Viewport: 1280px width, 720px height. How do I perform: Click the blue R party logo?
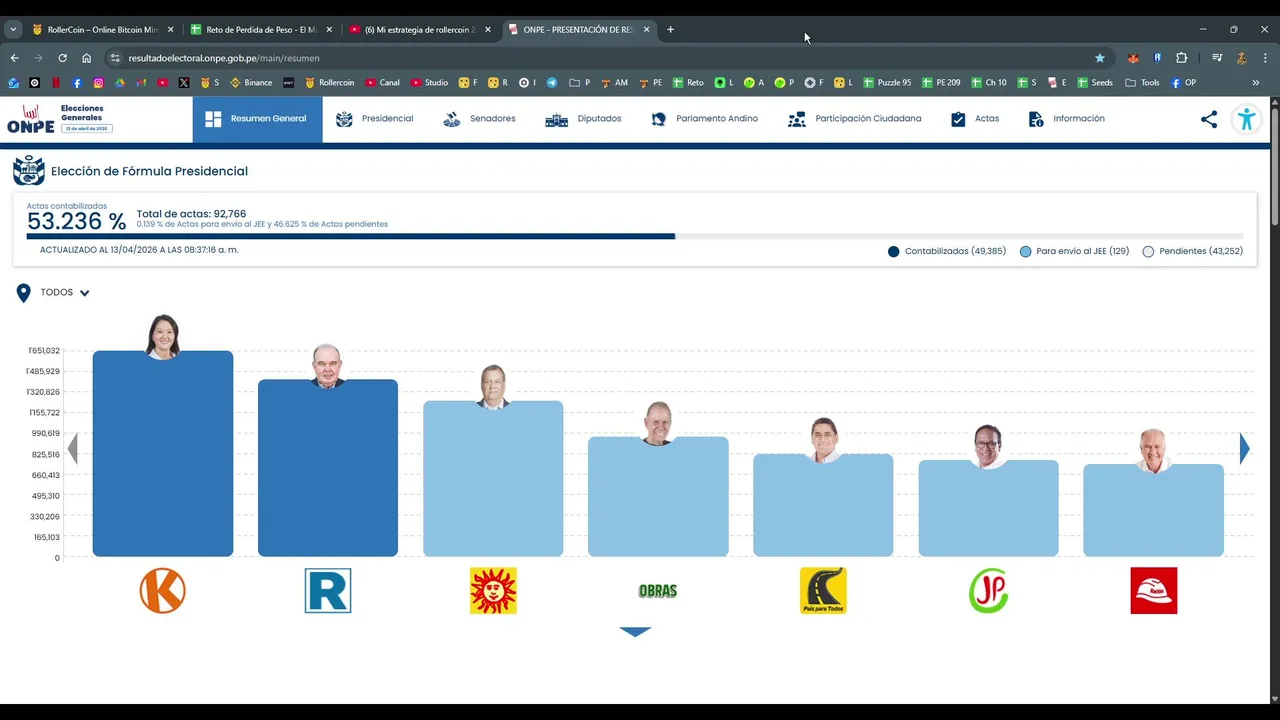coord(328,590)
